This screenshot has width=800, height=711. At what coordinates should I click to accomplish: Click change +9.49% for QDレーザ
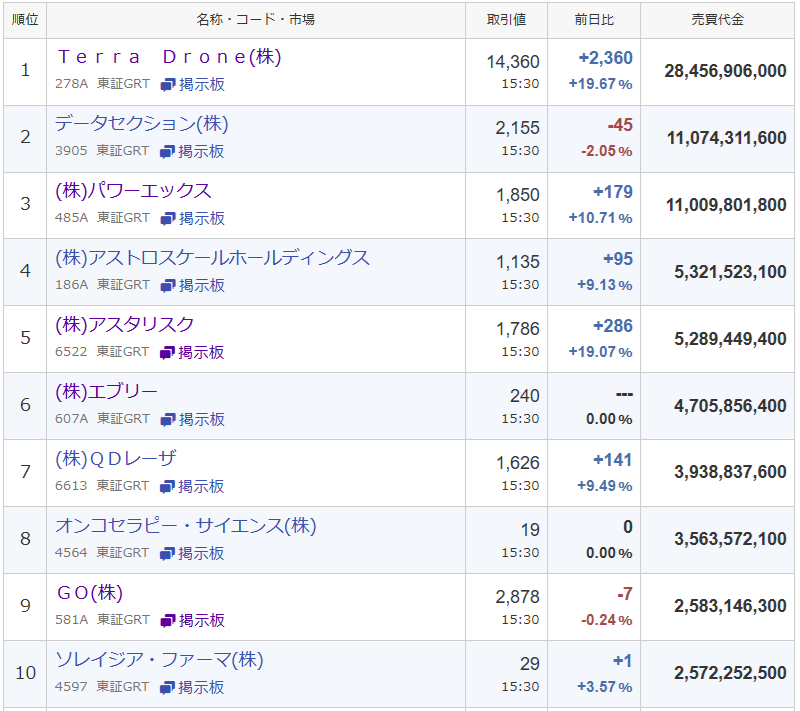pyautogui.click(x=605, y=486)
